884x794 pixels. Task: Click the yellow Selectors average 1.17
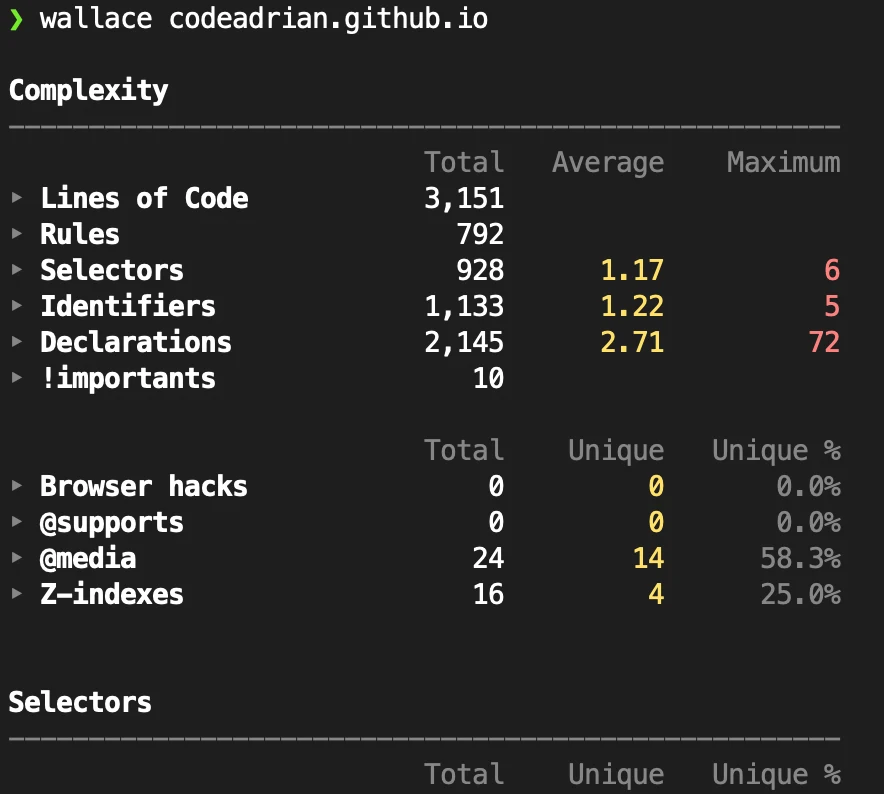pyautogui.click(x=632, y=270)
